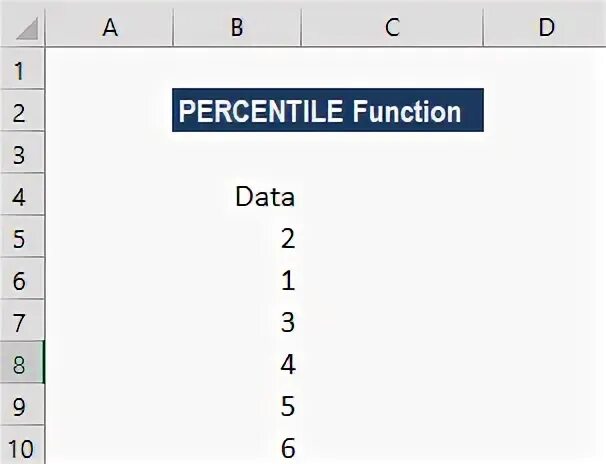Select column A header
This screenshot has height=464, width=606.
pos(109,27)
